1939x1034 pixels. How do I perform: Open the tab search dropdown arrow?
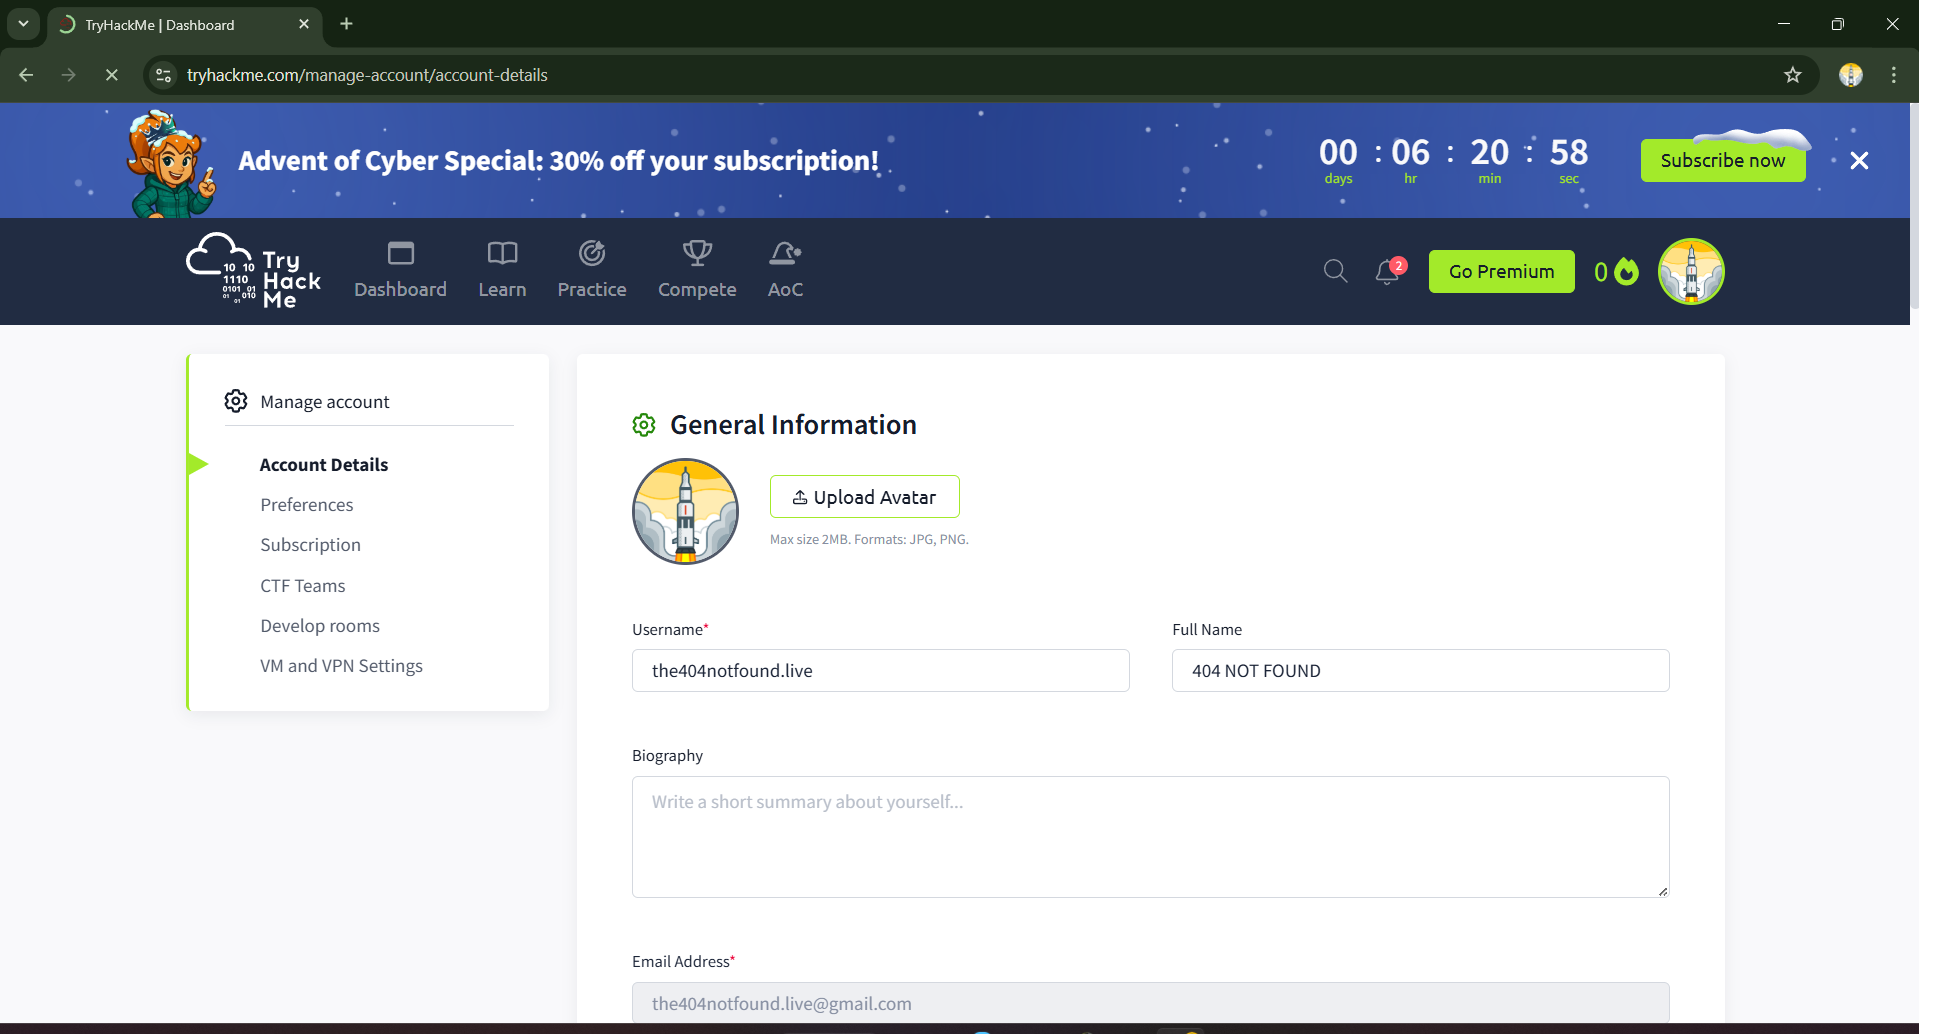(23, 24)
